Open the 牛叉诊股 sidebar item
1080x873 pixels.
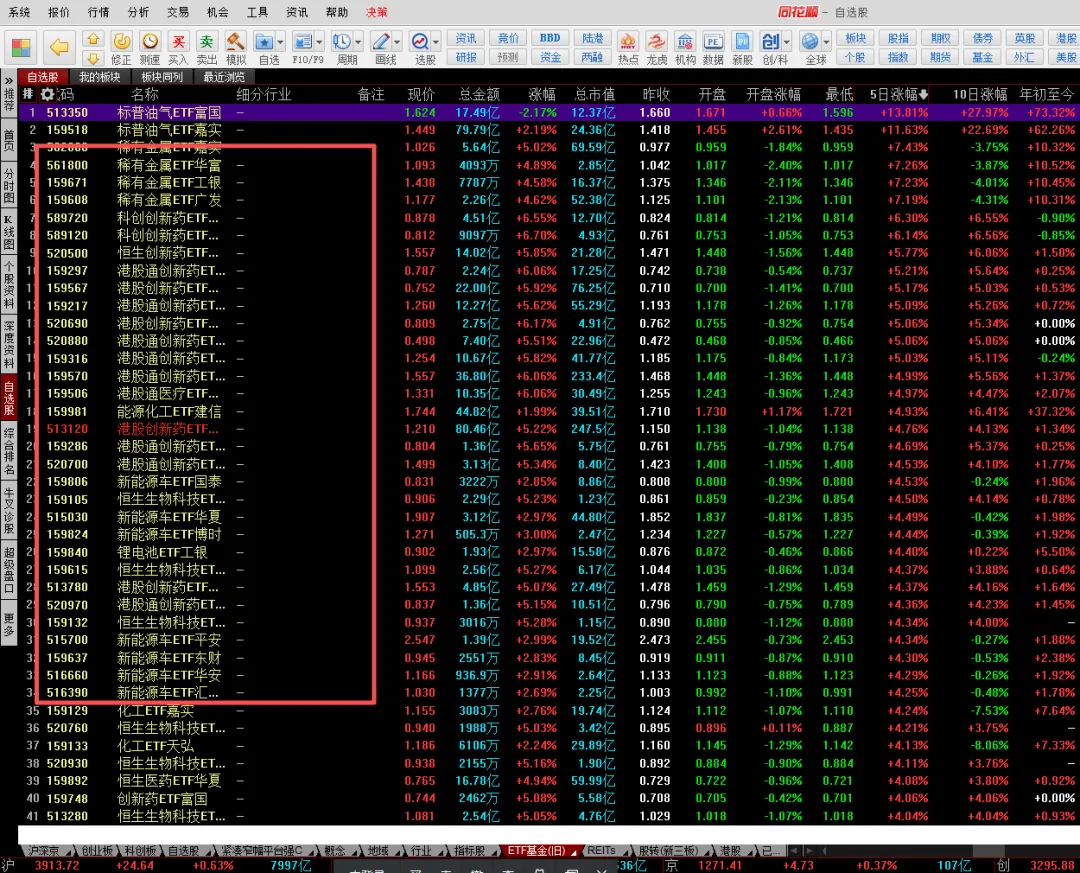[x=8, y=511]
